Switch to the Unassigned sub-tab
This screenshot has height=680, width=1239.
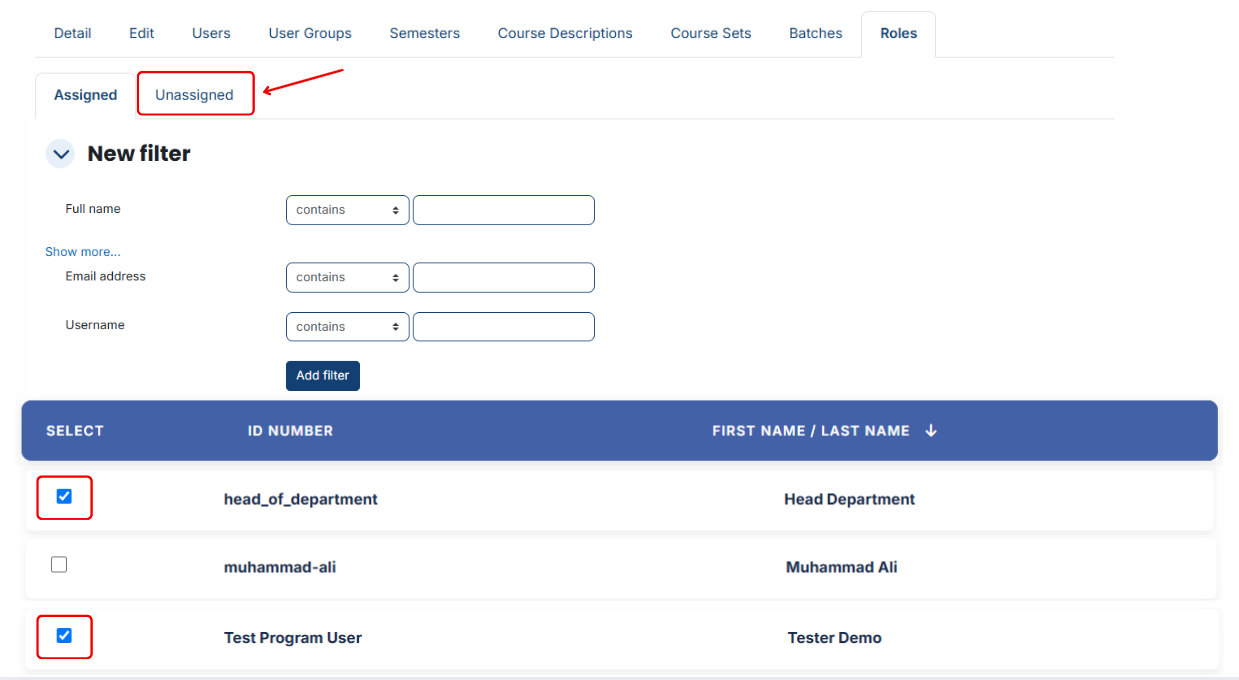coord(194,95)
